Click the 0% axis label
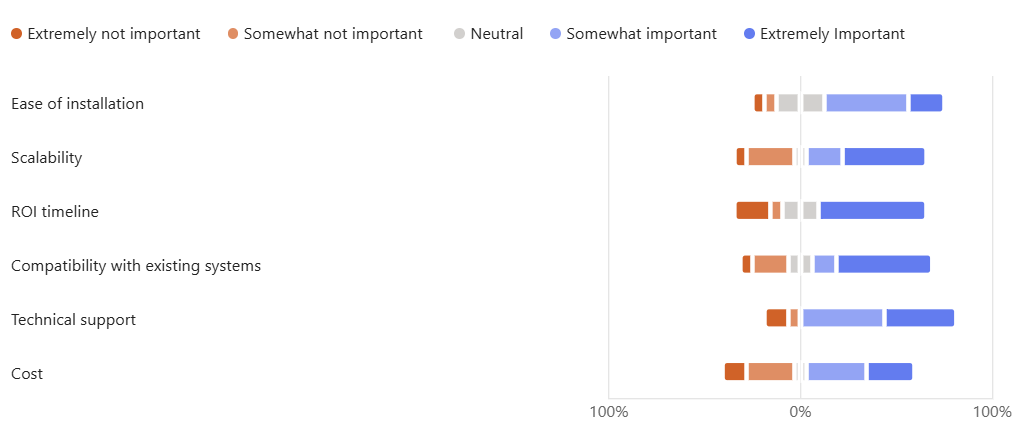This screenshot has width=1036, height=442. point(800,411)
